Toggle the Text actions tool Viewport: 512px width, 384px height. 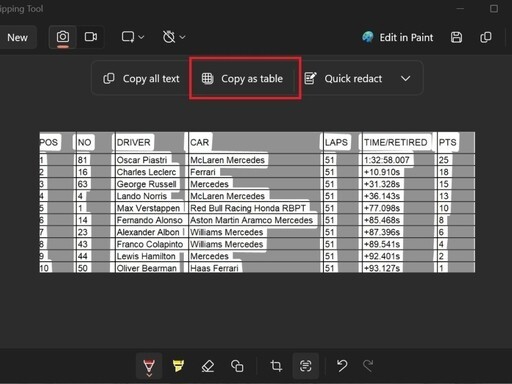click(306, 366)
